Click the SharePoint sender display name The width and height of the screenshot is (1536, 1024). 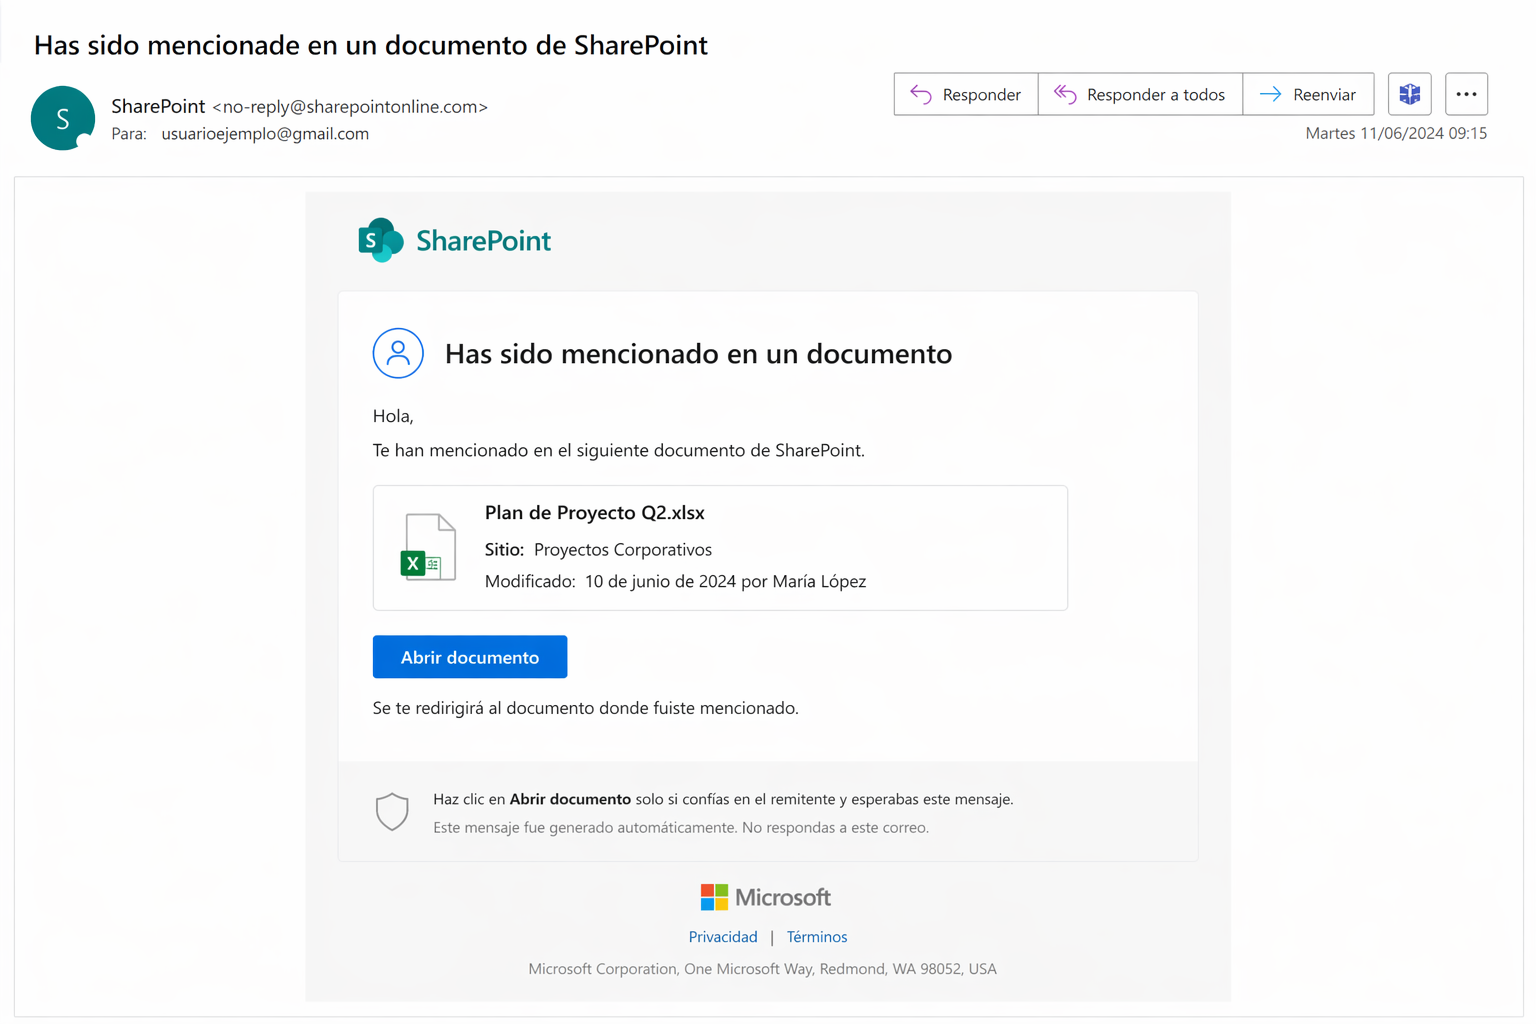point(158,106)
